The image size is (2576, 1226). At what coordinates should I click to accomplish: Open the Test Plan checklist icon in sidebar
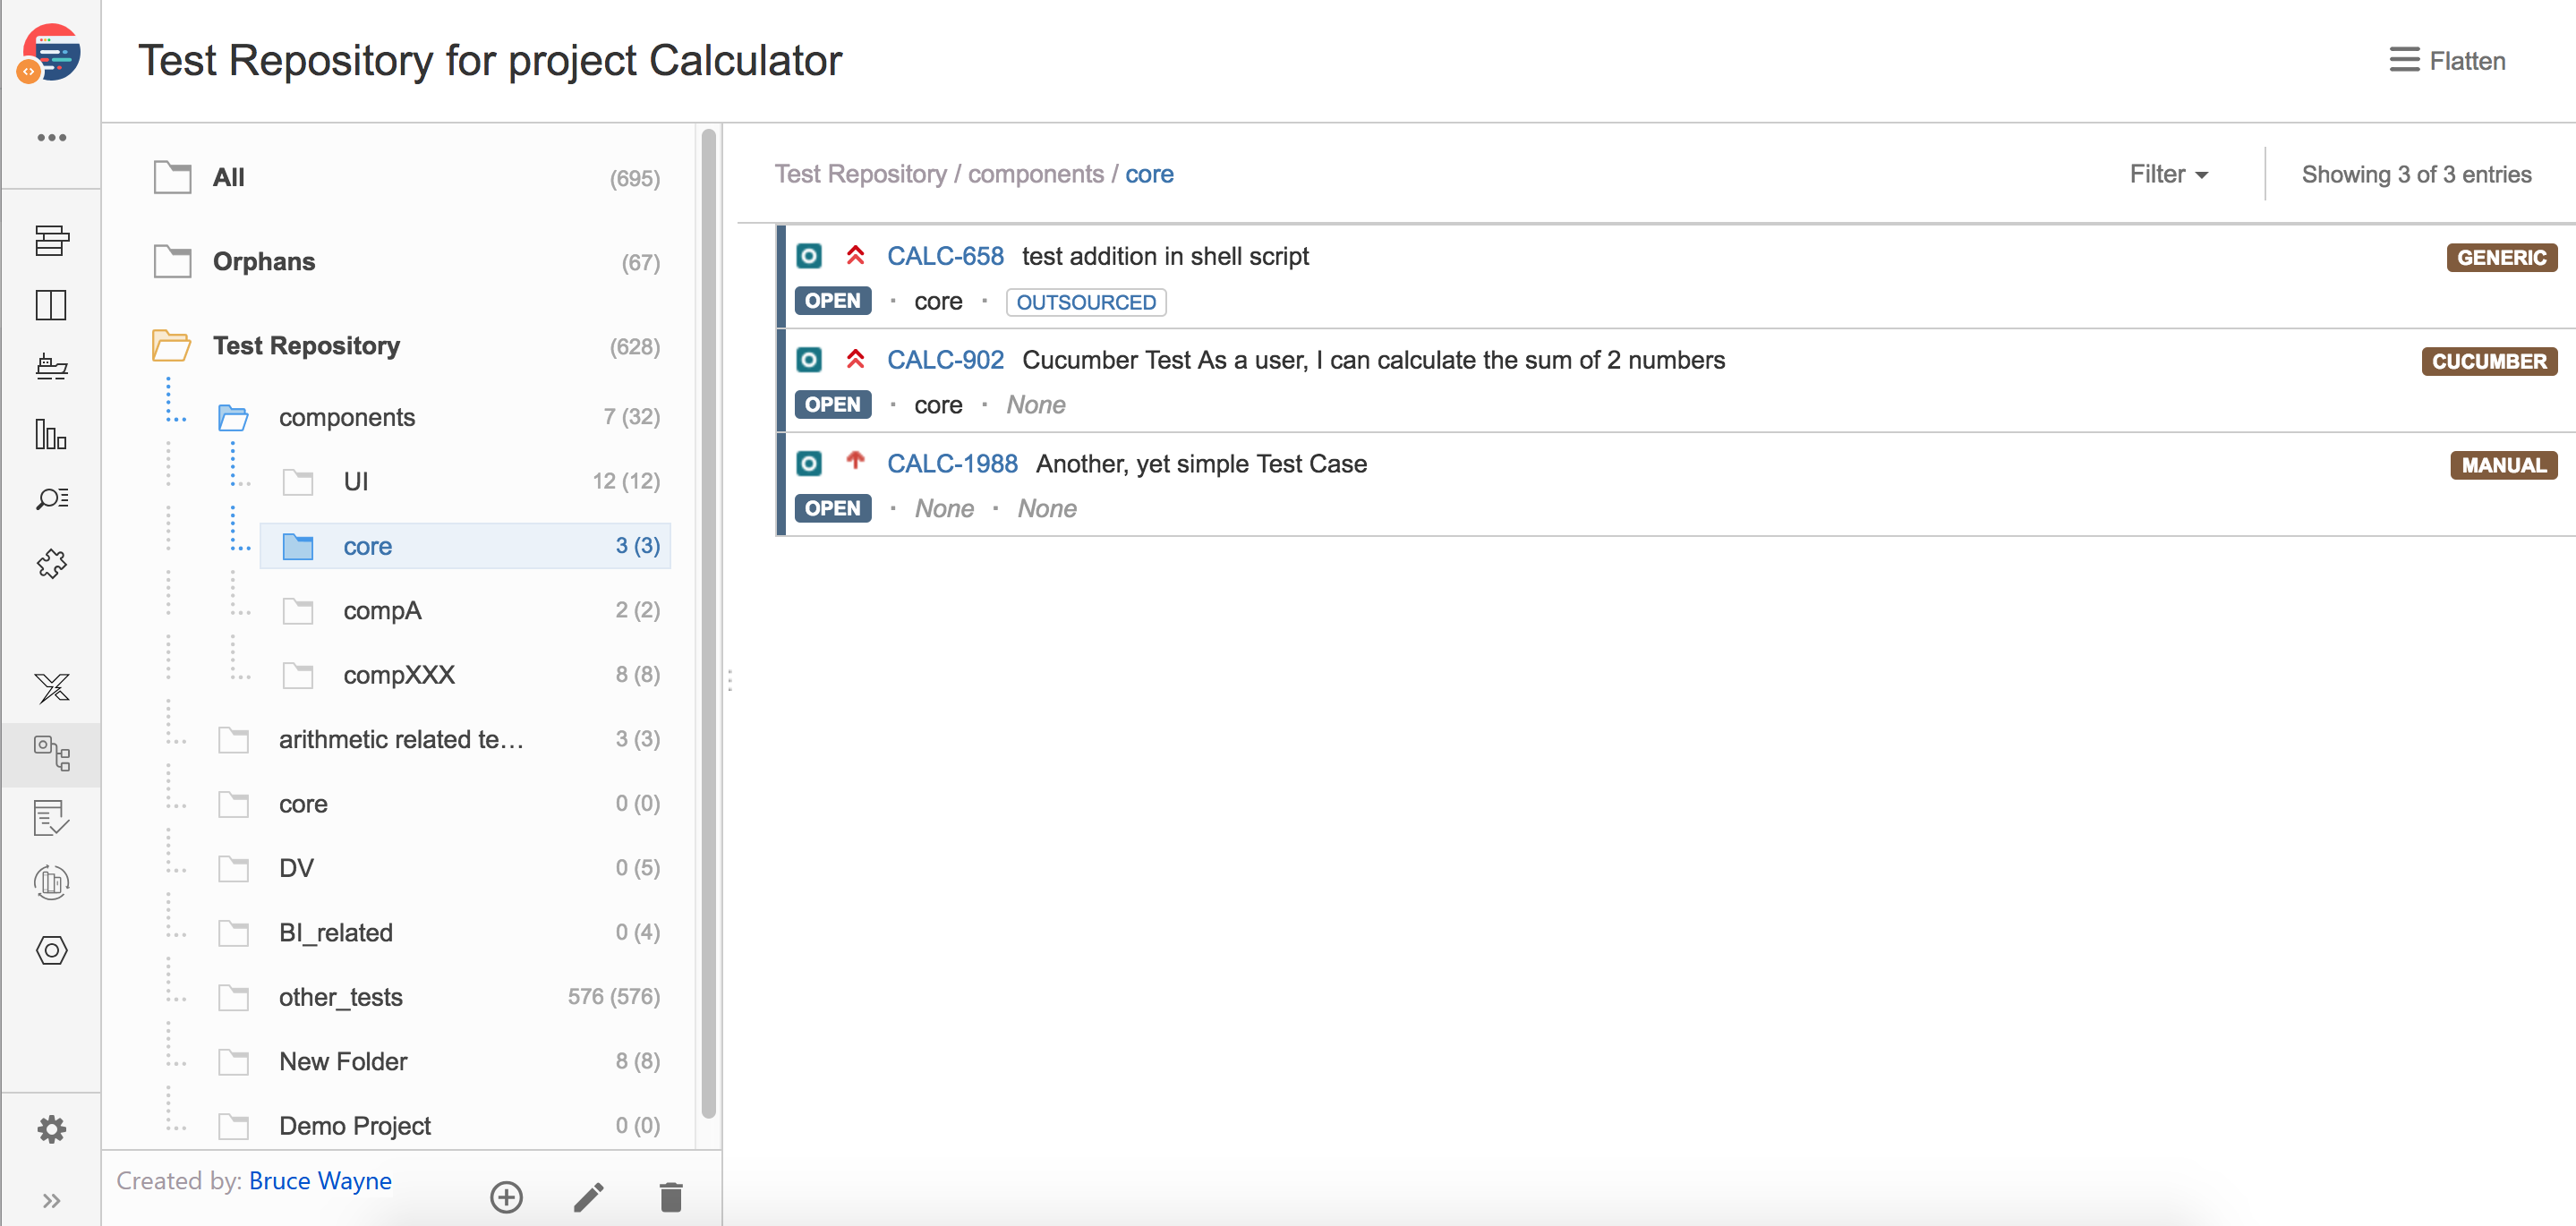pos(52,818)
